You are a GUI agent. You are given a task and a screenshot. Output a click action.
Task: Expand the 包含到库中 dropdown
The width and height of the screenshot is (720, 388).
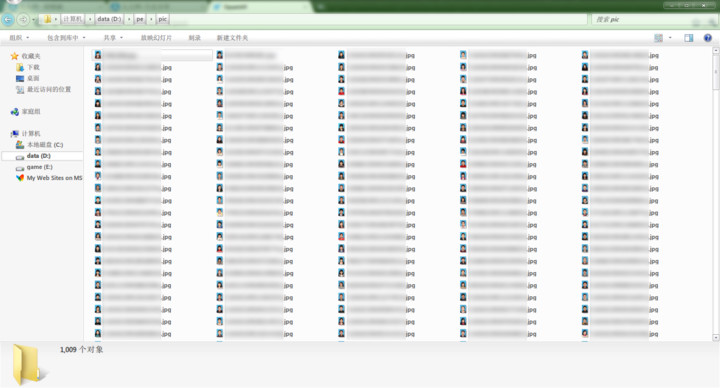point(67,38)
